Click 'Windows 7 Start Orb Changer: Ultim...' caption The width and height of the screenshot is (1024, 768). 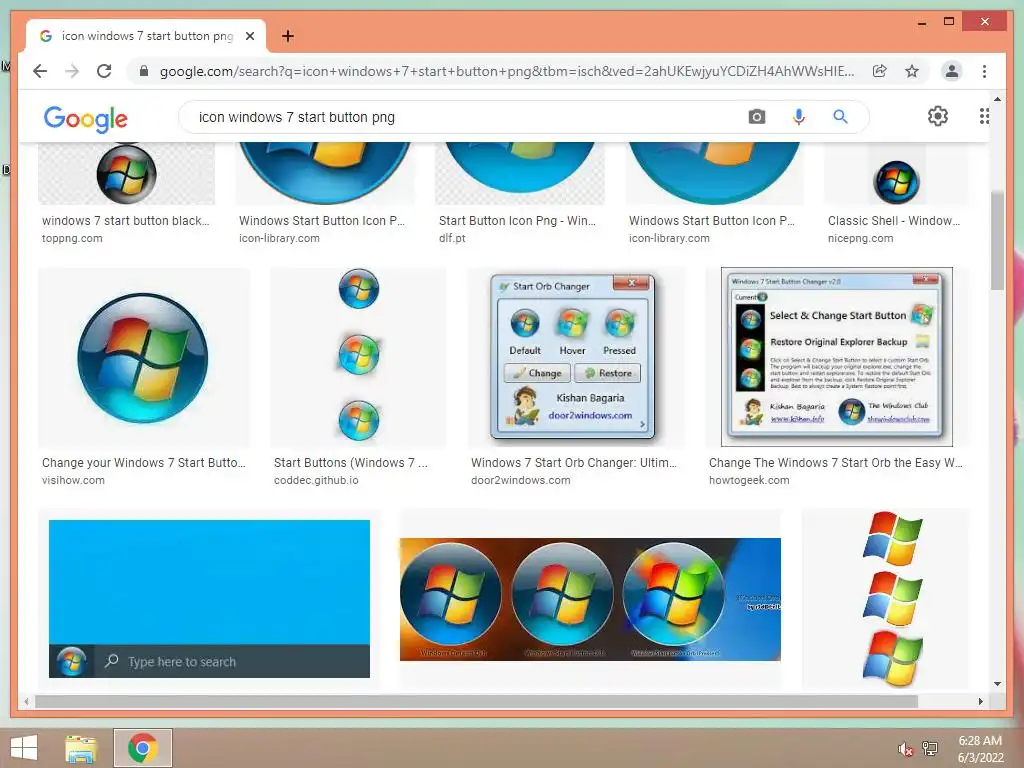[574, 462]
